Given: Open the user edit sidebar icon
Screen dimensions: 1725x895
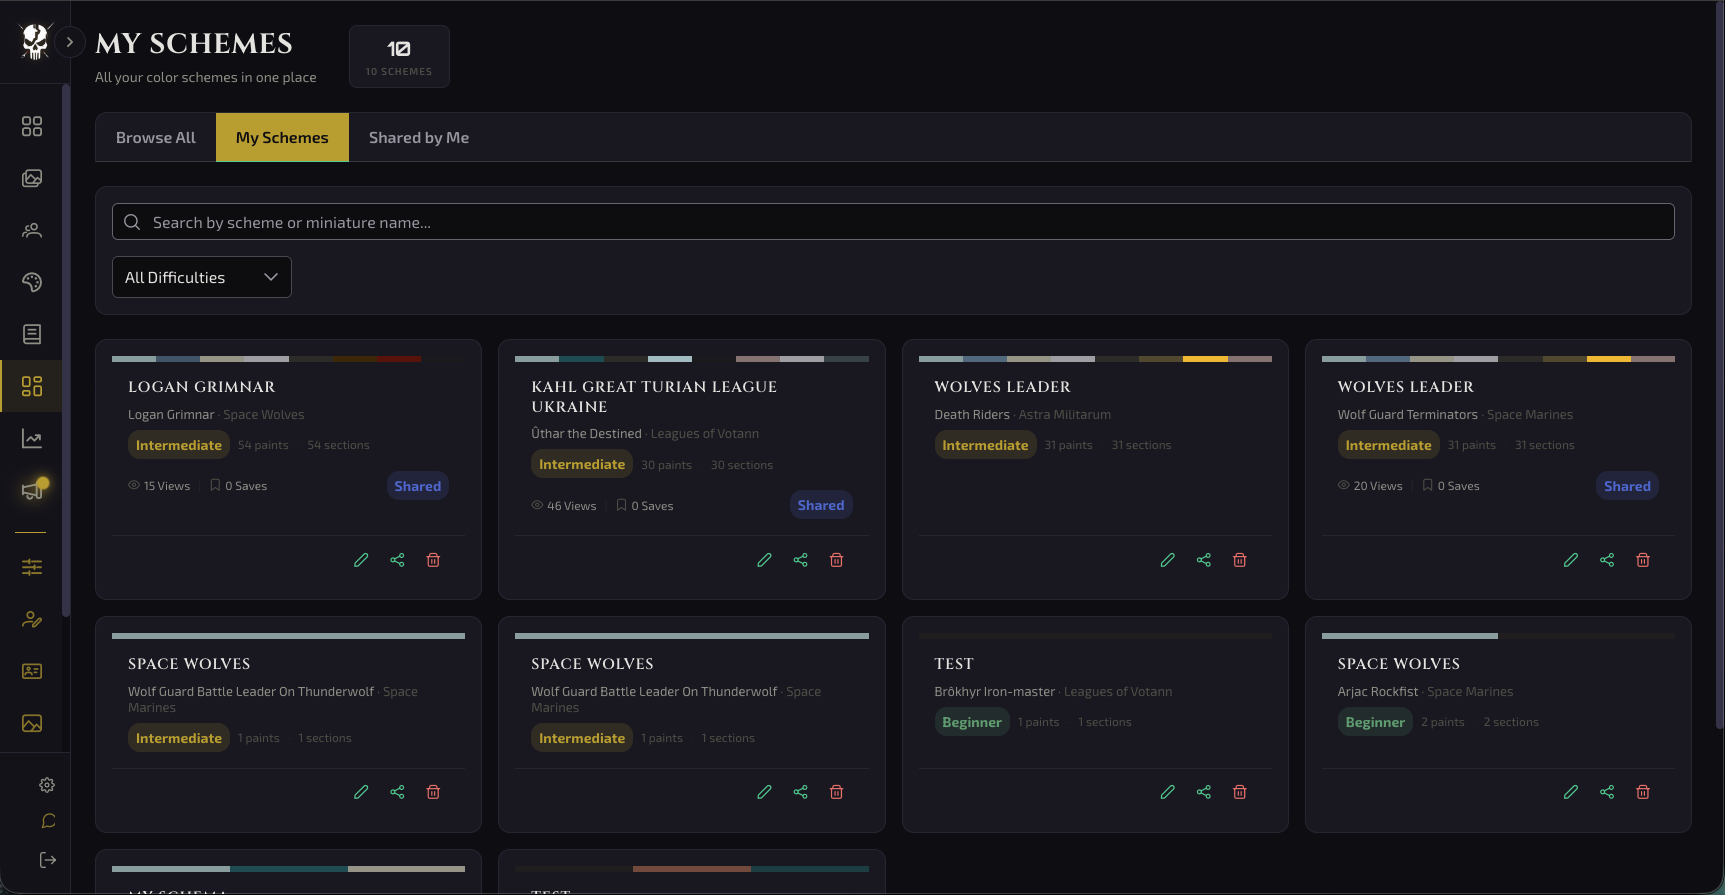Looking at the screenshot, I should tap(32, 619).
